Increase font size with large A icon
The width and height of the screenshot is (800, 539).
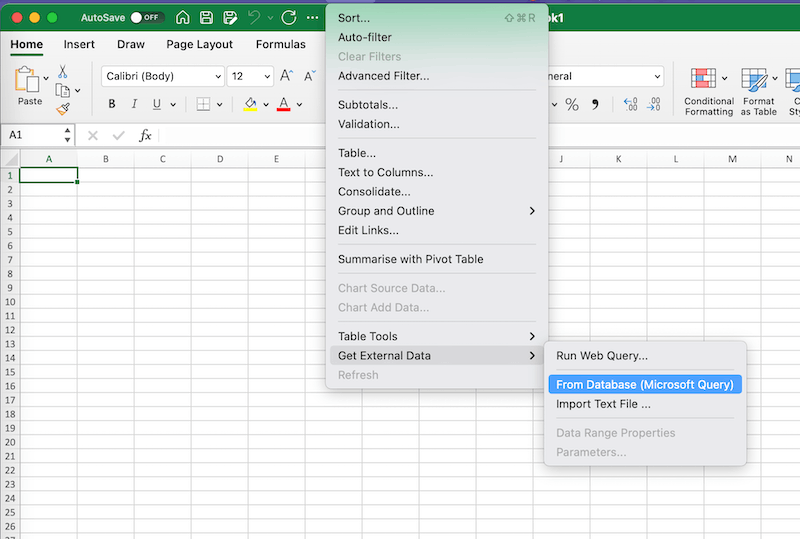coord(286,76)
